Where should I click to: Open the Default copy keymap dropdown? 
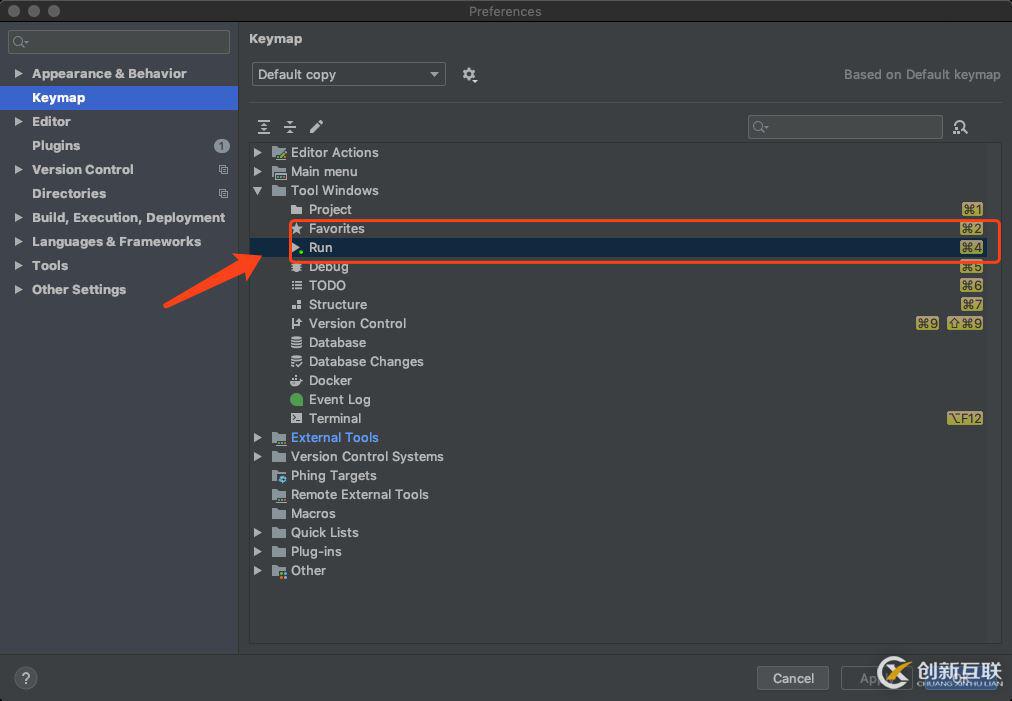[x=349, y=74]
